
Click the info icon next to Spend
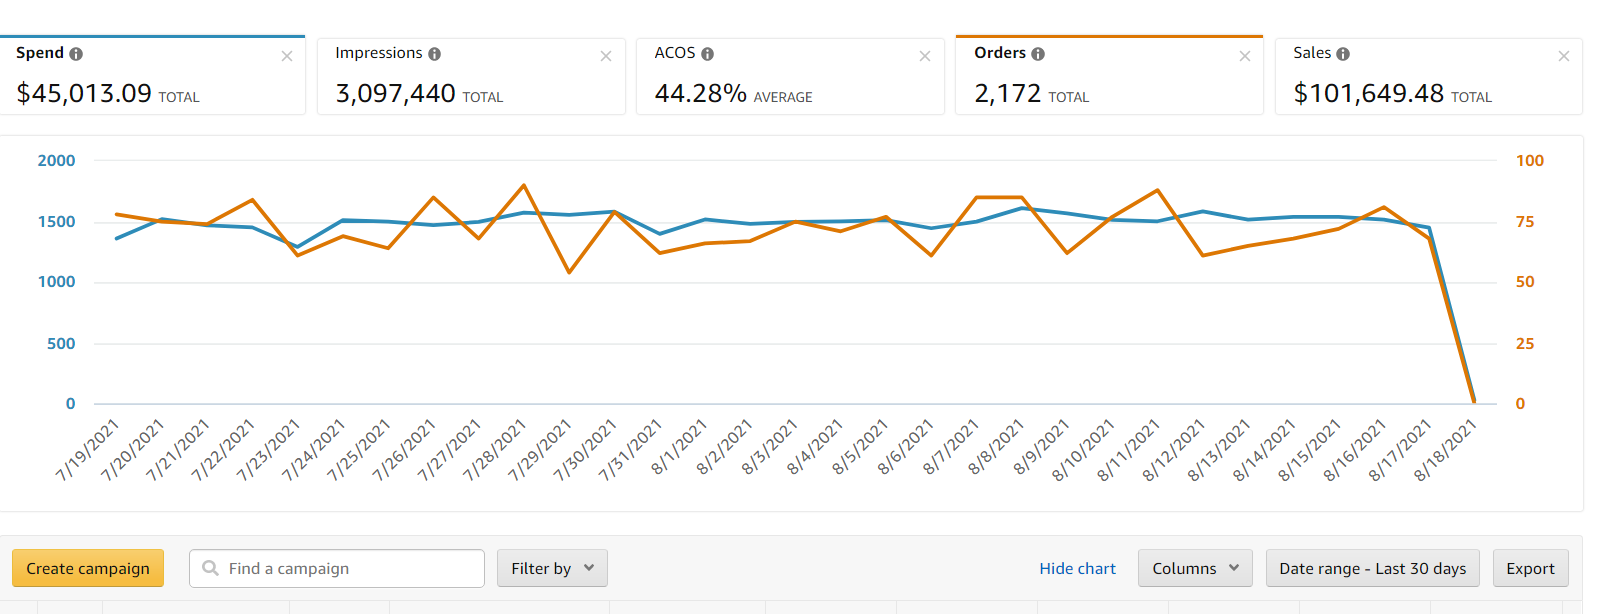(x=76, y=54)
